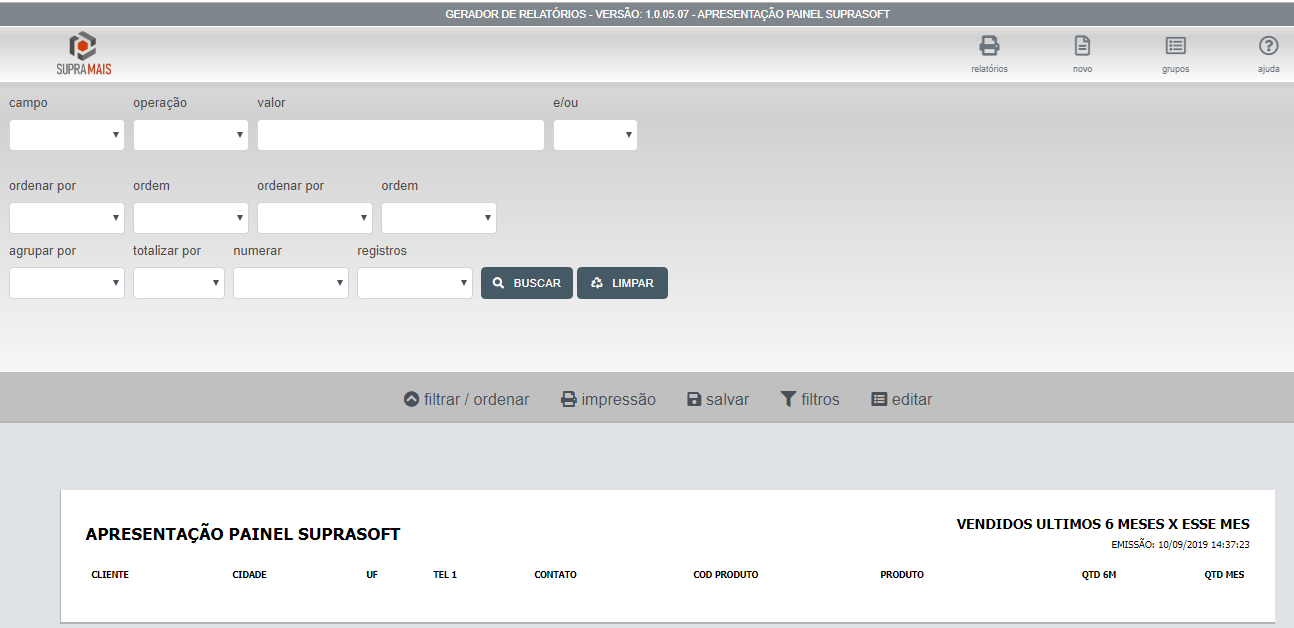
Task: Click into the valor text field
Action: point(401,135)
